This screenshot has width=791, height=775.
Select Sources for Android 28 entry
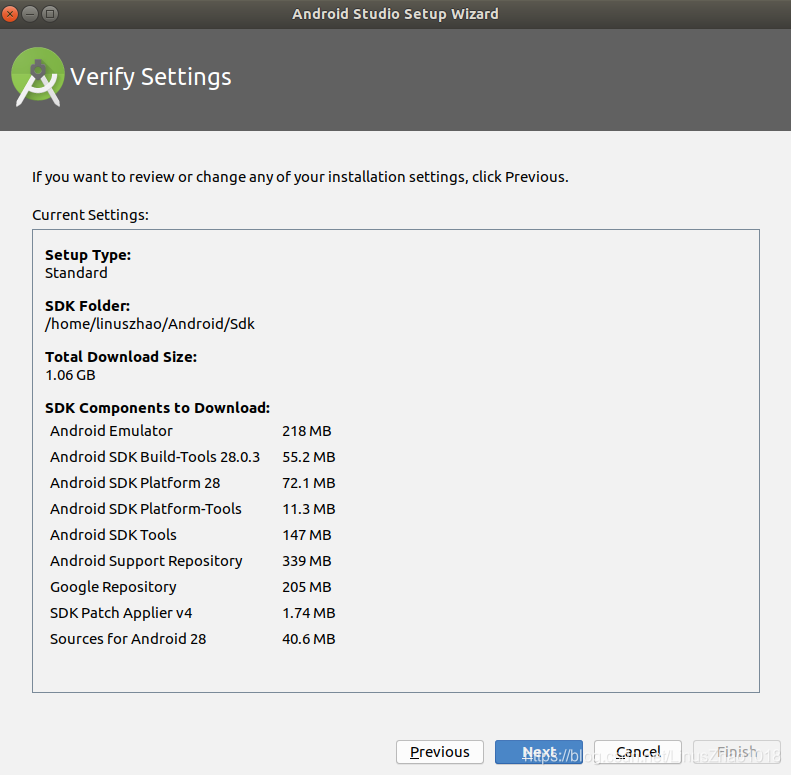[x=193, y=639]
